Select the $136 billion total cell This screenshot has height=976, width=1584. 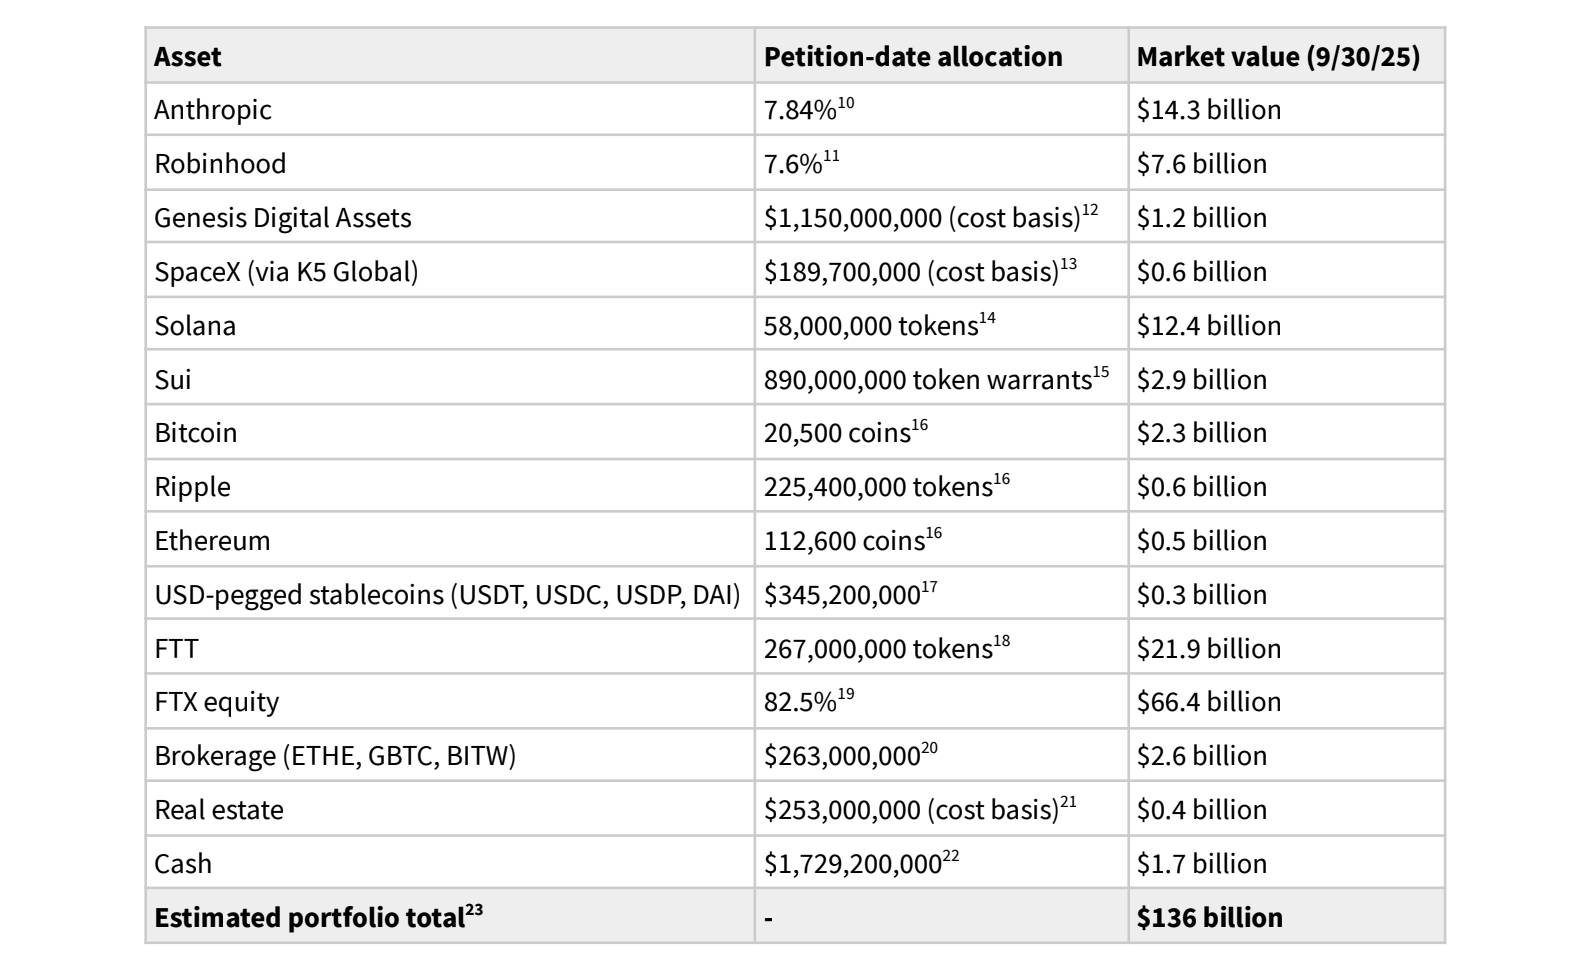click(1209, 918)
